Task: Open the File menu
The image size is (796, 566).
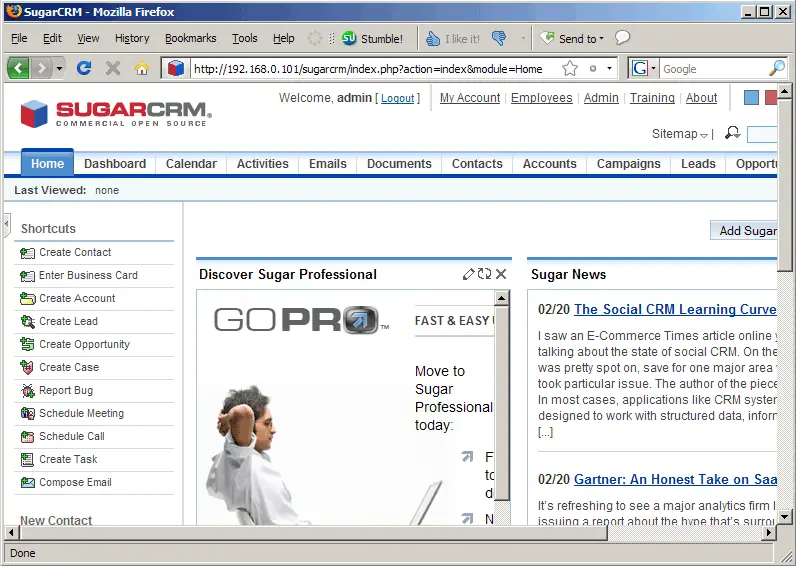Action: point(19,38)
